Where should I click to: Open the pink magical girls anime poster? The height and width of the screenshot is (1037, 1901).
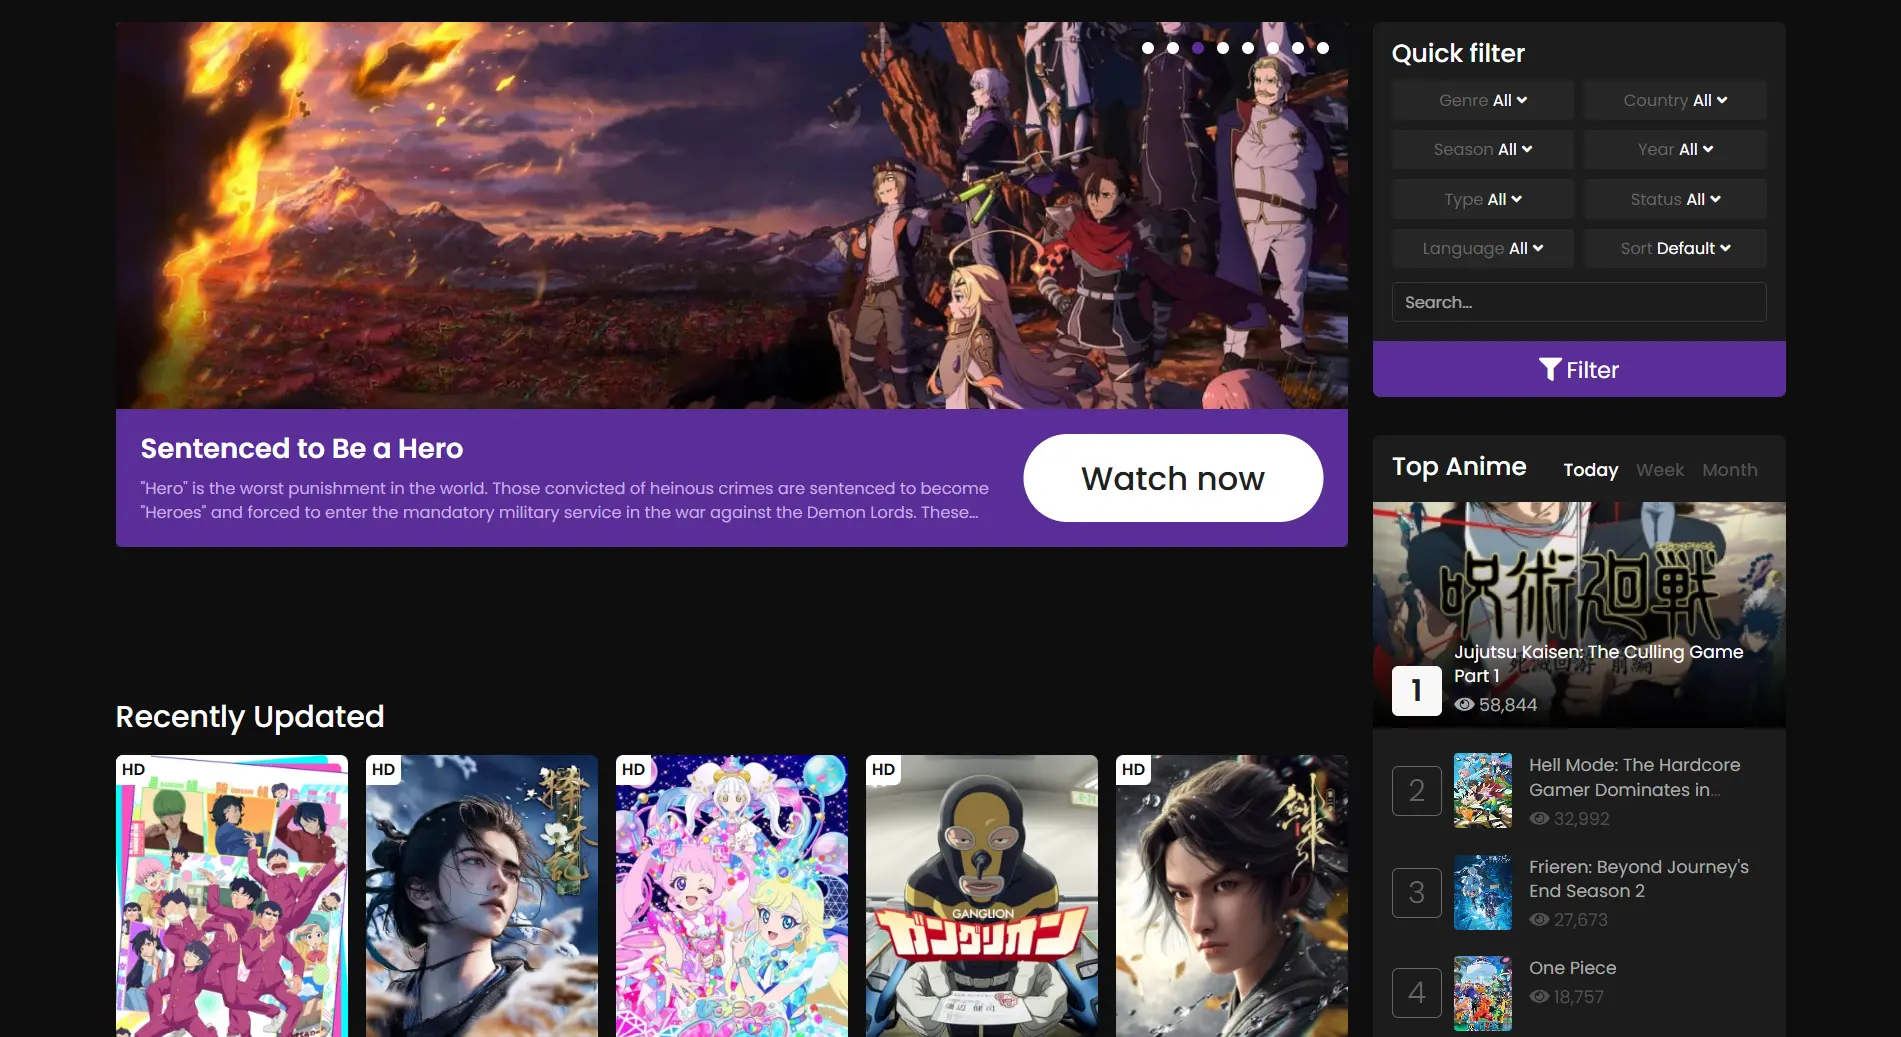732,896
